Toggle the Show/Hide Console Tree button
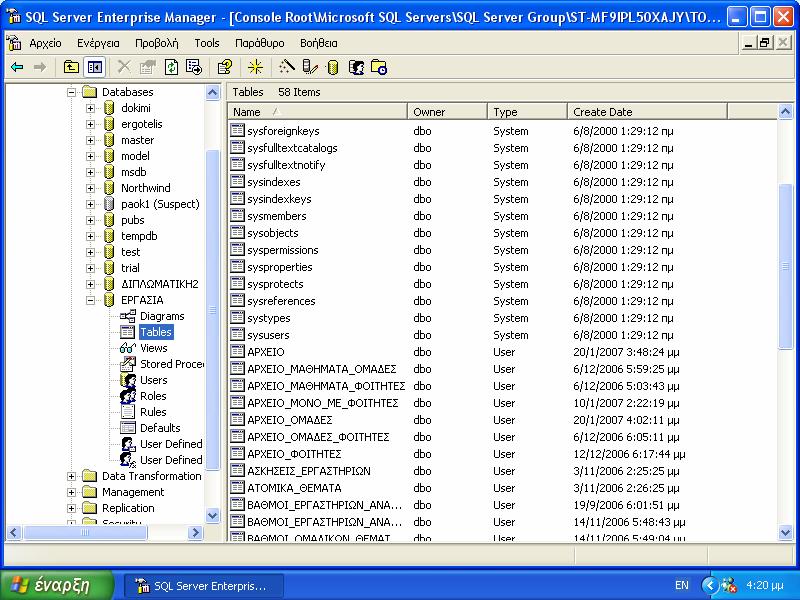Image resolution: width=800 pixels, height=600 pixels. tap(95, 67)
